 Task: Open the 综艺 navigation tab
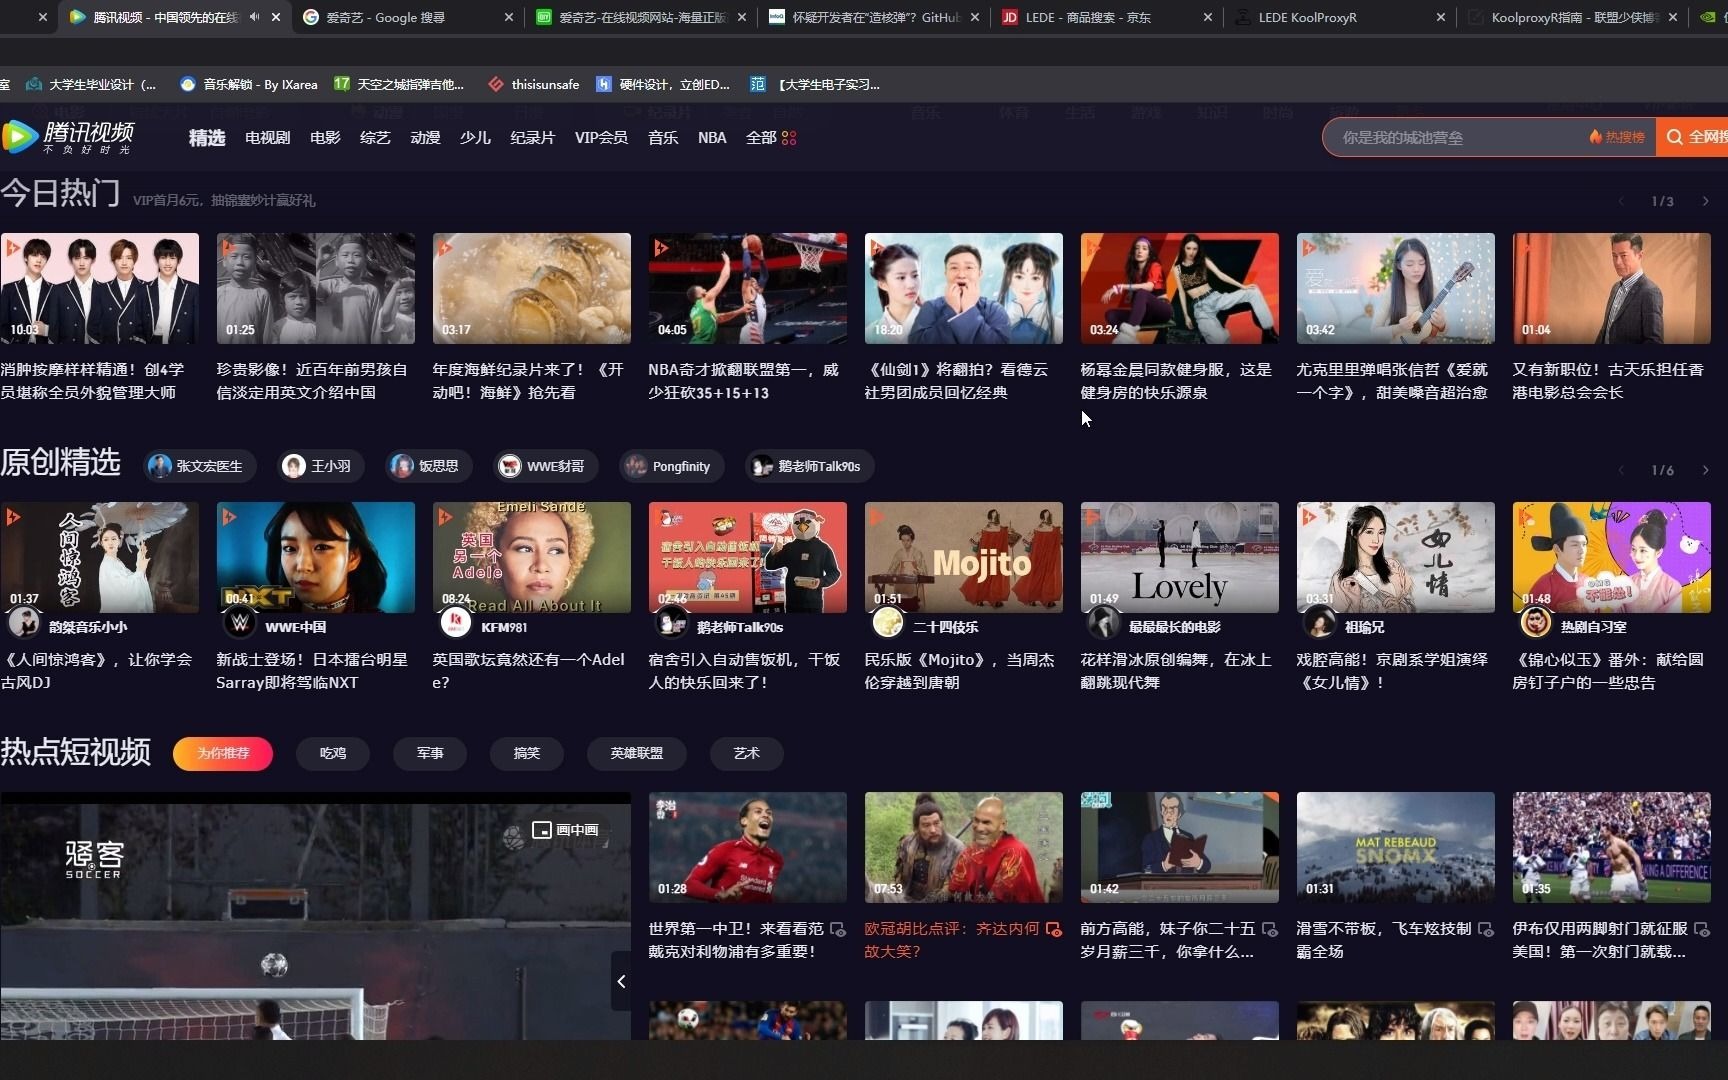click(375, 138)
